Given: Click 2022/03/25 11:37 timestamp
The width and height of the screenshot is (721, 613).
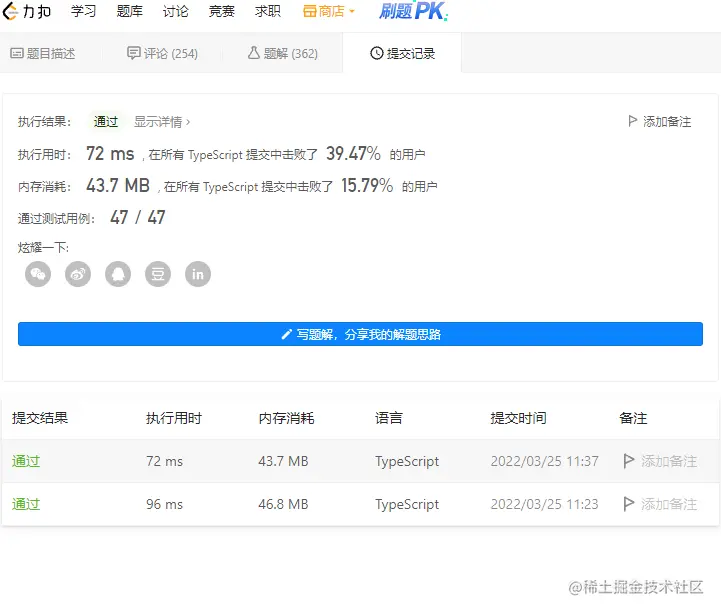Looking at the screenshot, I should (544, 461).
